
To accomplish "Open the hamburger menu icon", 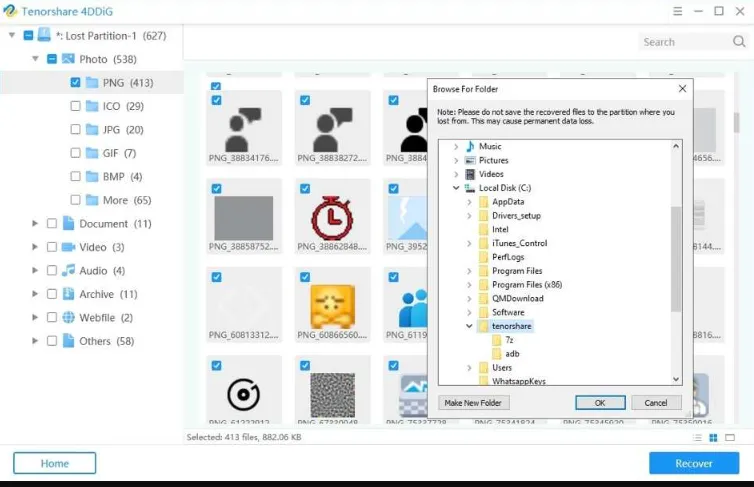I will point(678,11).
